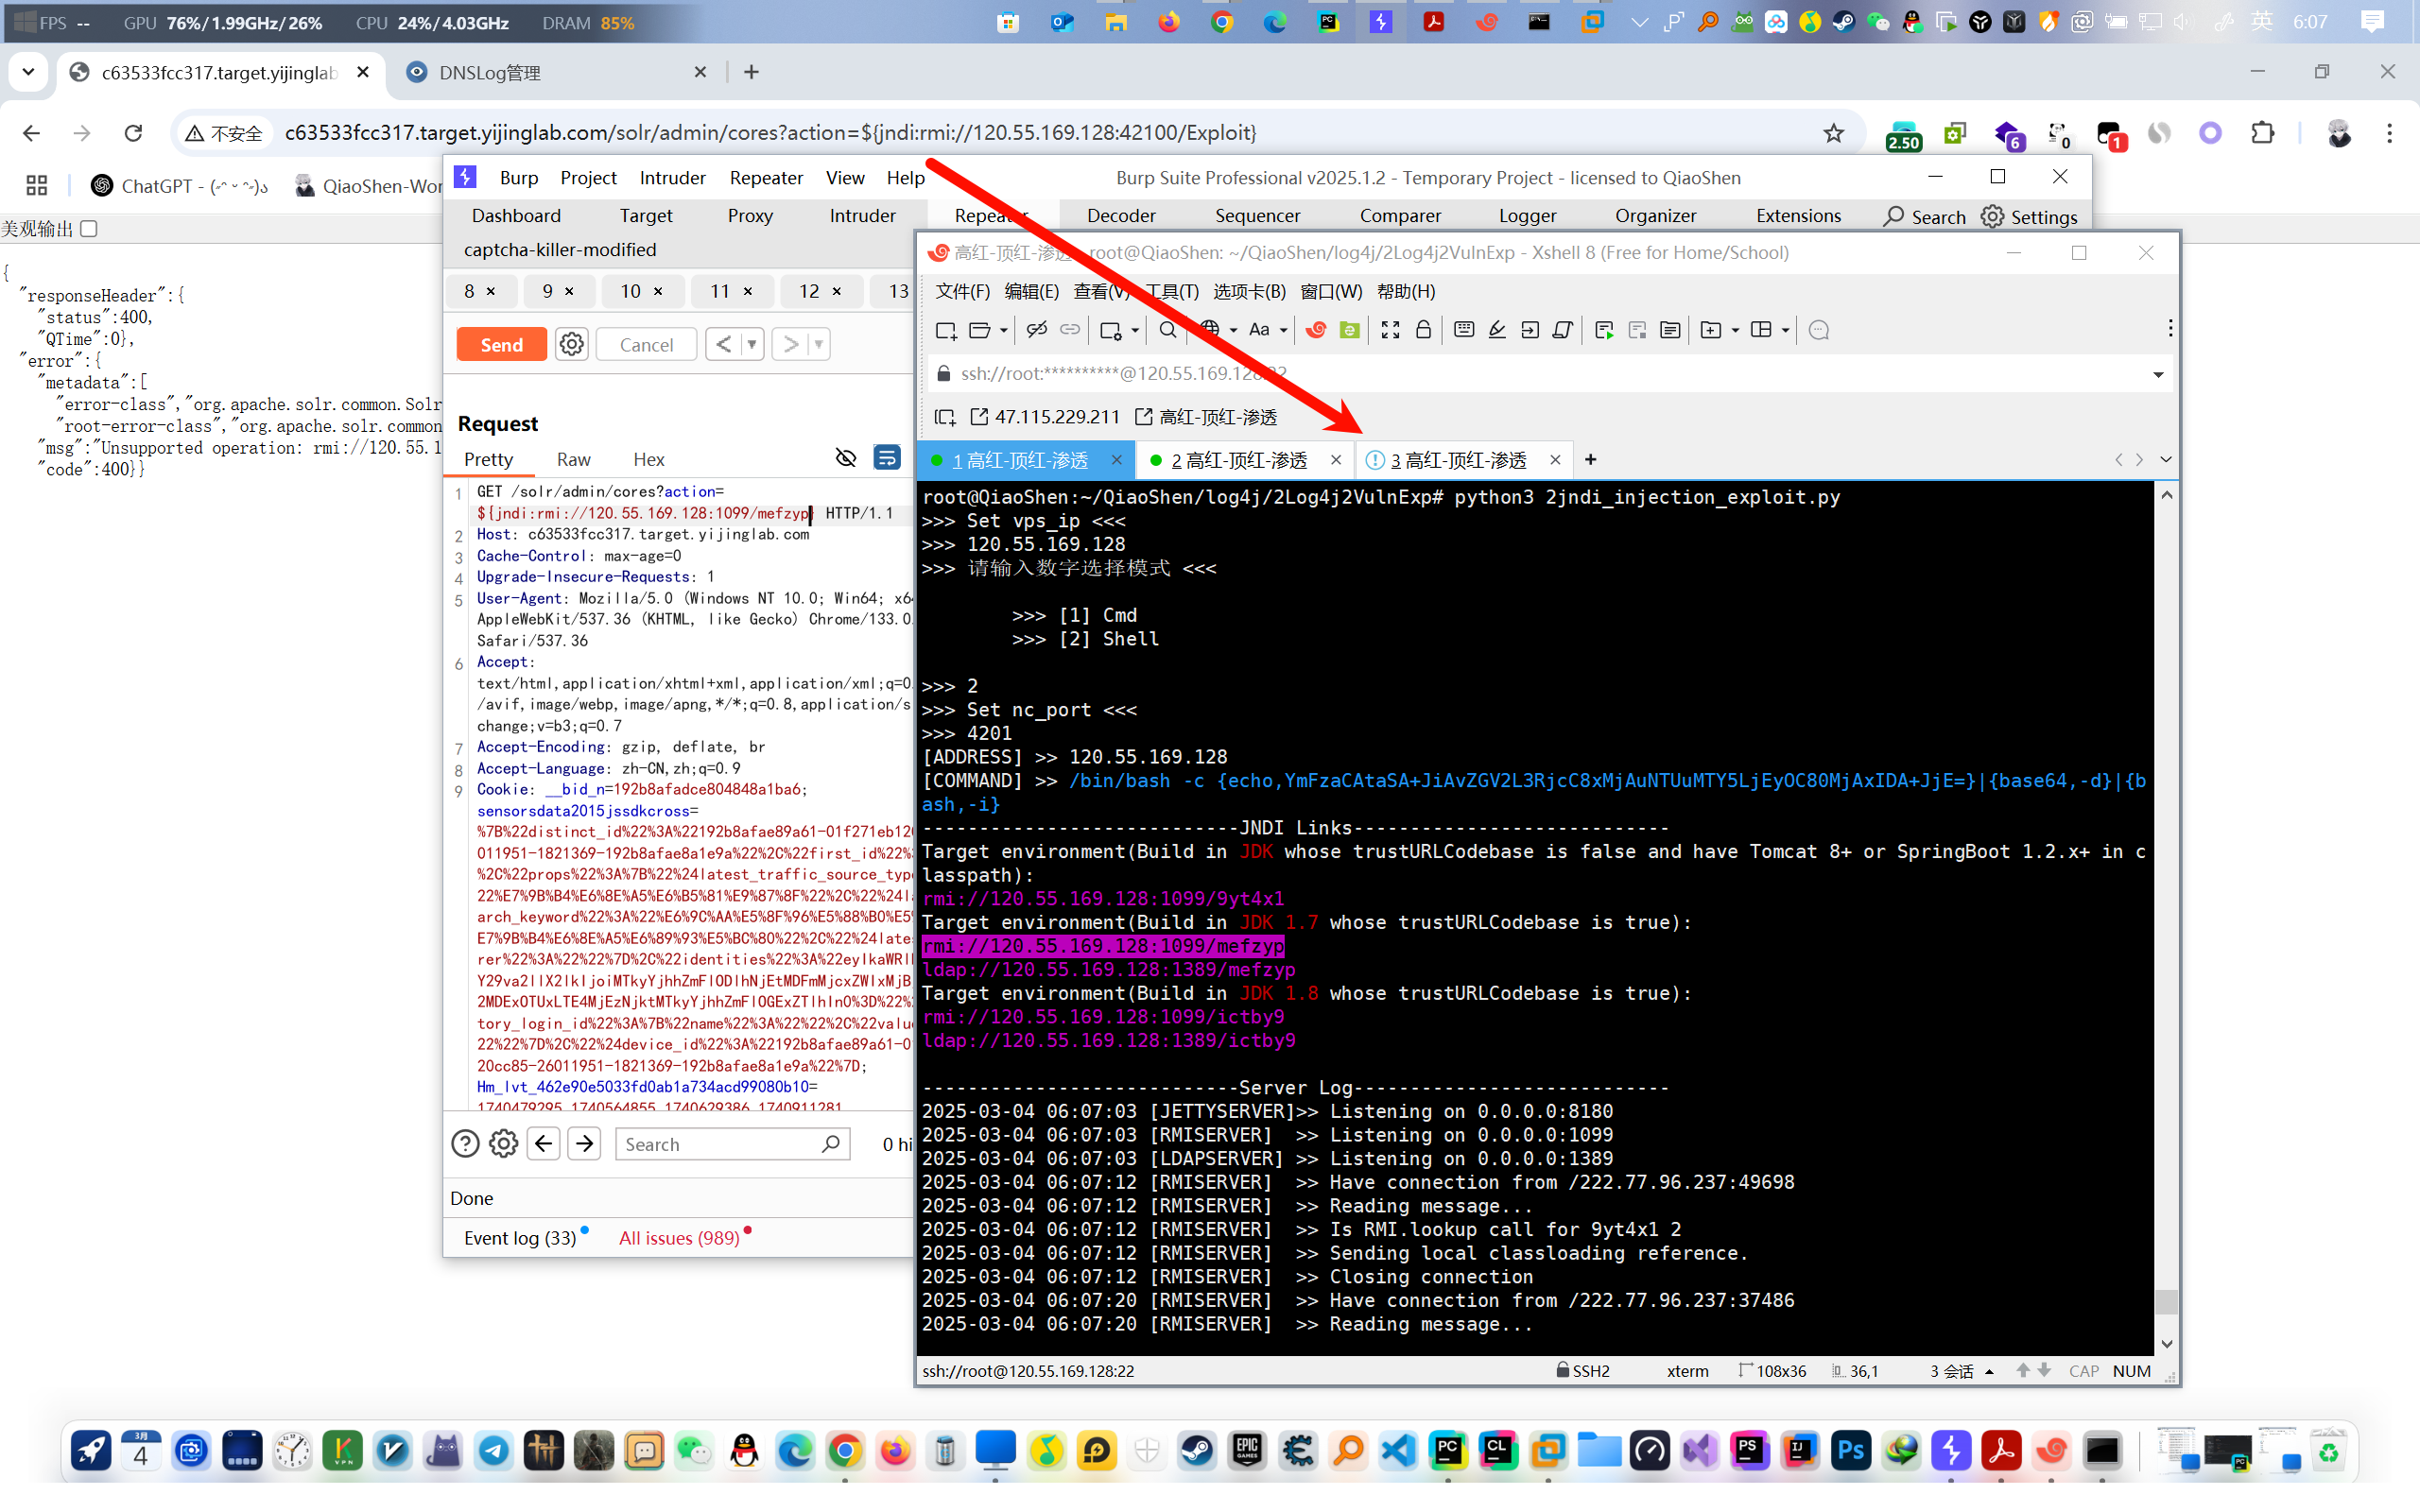Viewport: 2420px width, 1512px height.
Task: Click the Burp request Search input field
Action: pos(720,1144)
